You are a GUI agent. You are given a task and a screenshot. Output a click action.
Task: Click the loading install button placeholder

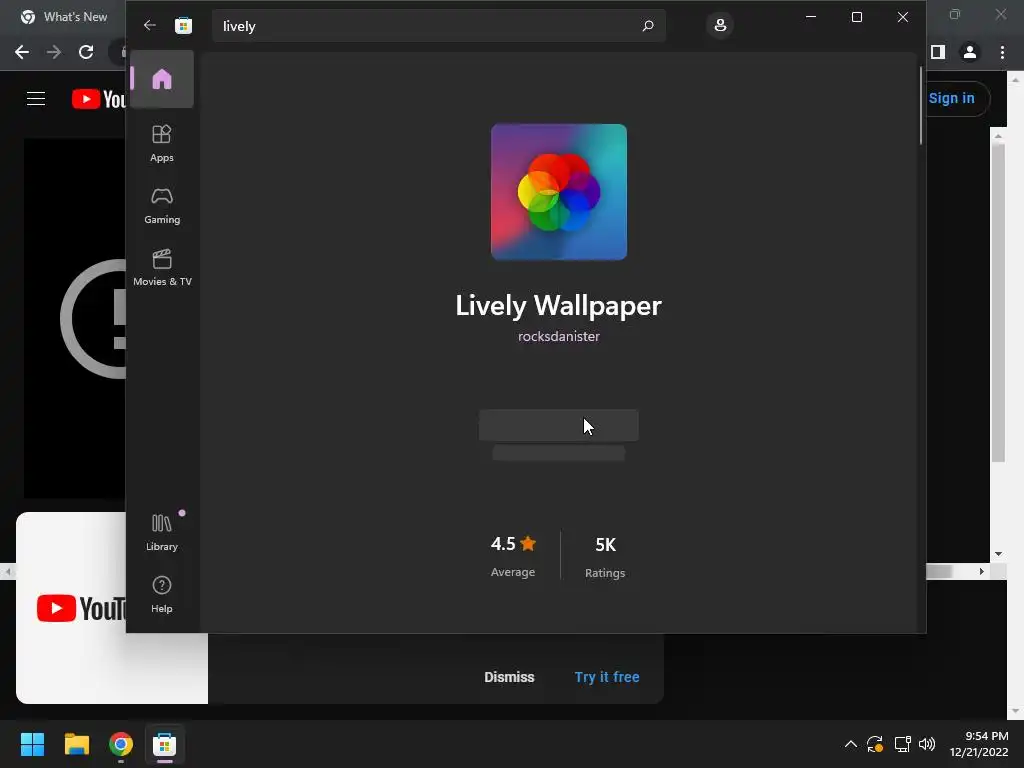click(x=559, y=425)
